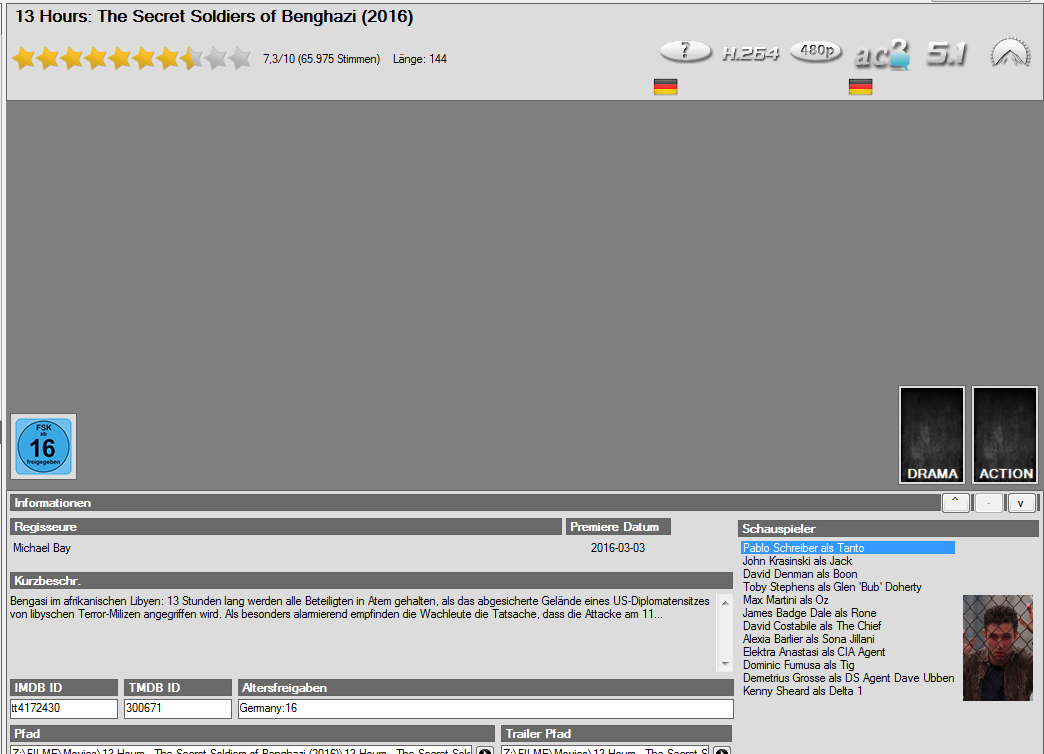Viewport: 1044px width, 754px height.
Task: Select 'Pablo Schreiber als Tanto' in the cast list
Action: 848,548
